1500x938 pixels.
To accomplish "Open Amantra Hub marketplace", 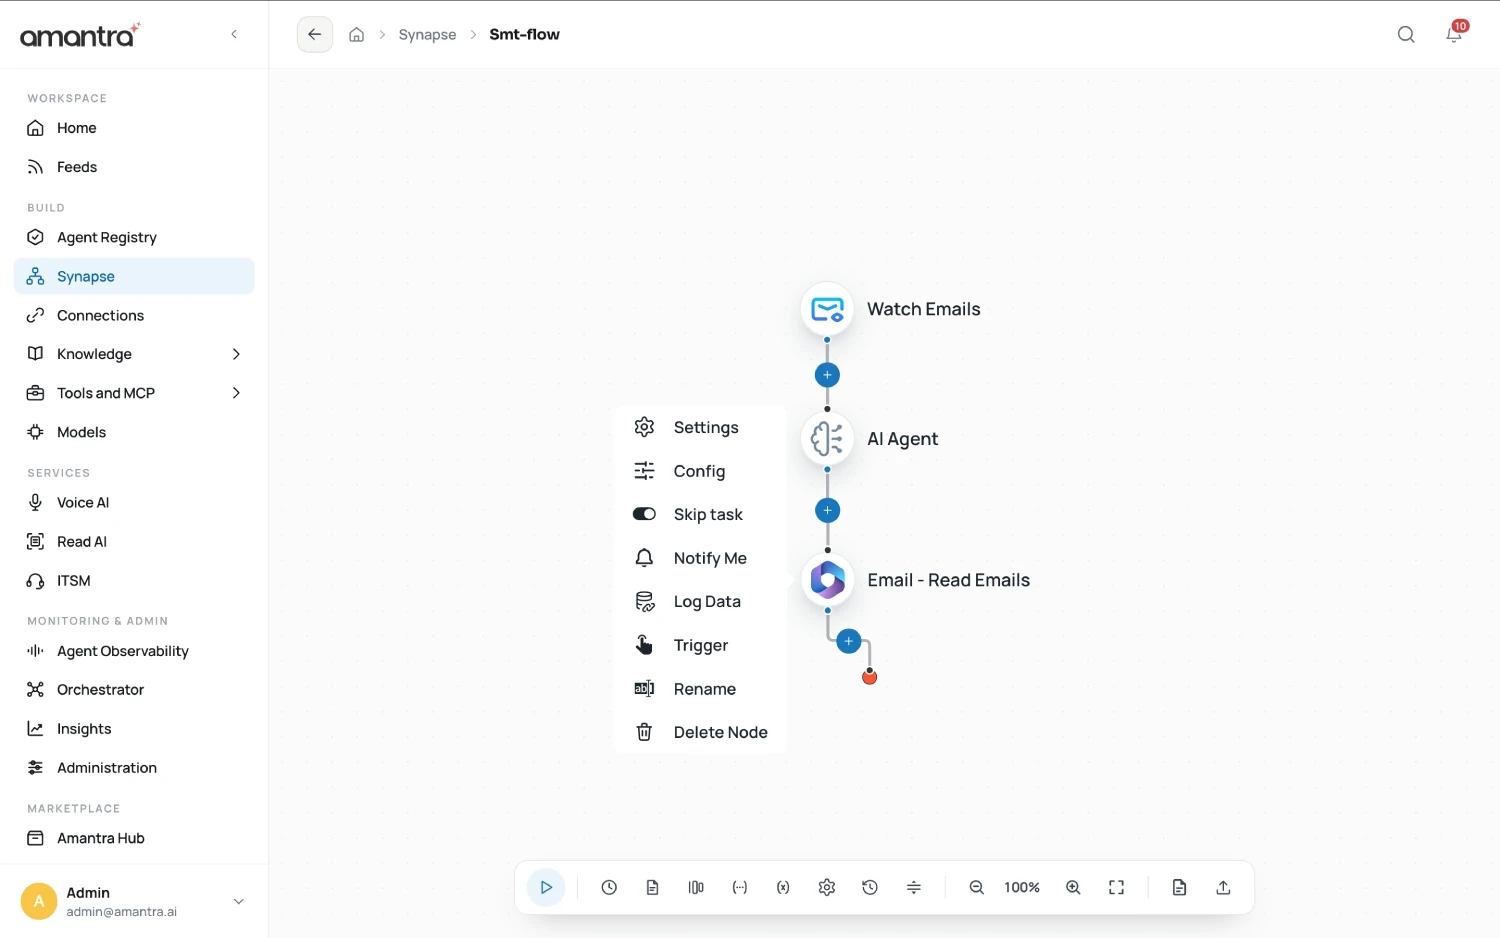I will (x=134, y=838).
